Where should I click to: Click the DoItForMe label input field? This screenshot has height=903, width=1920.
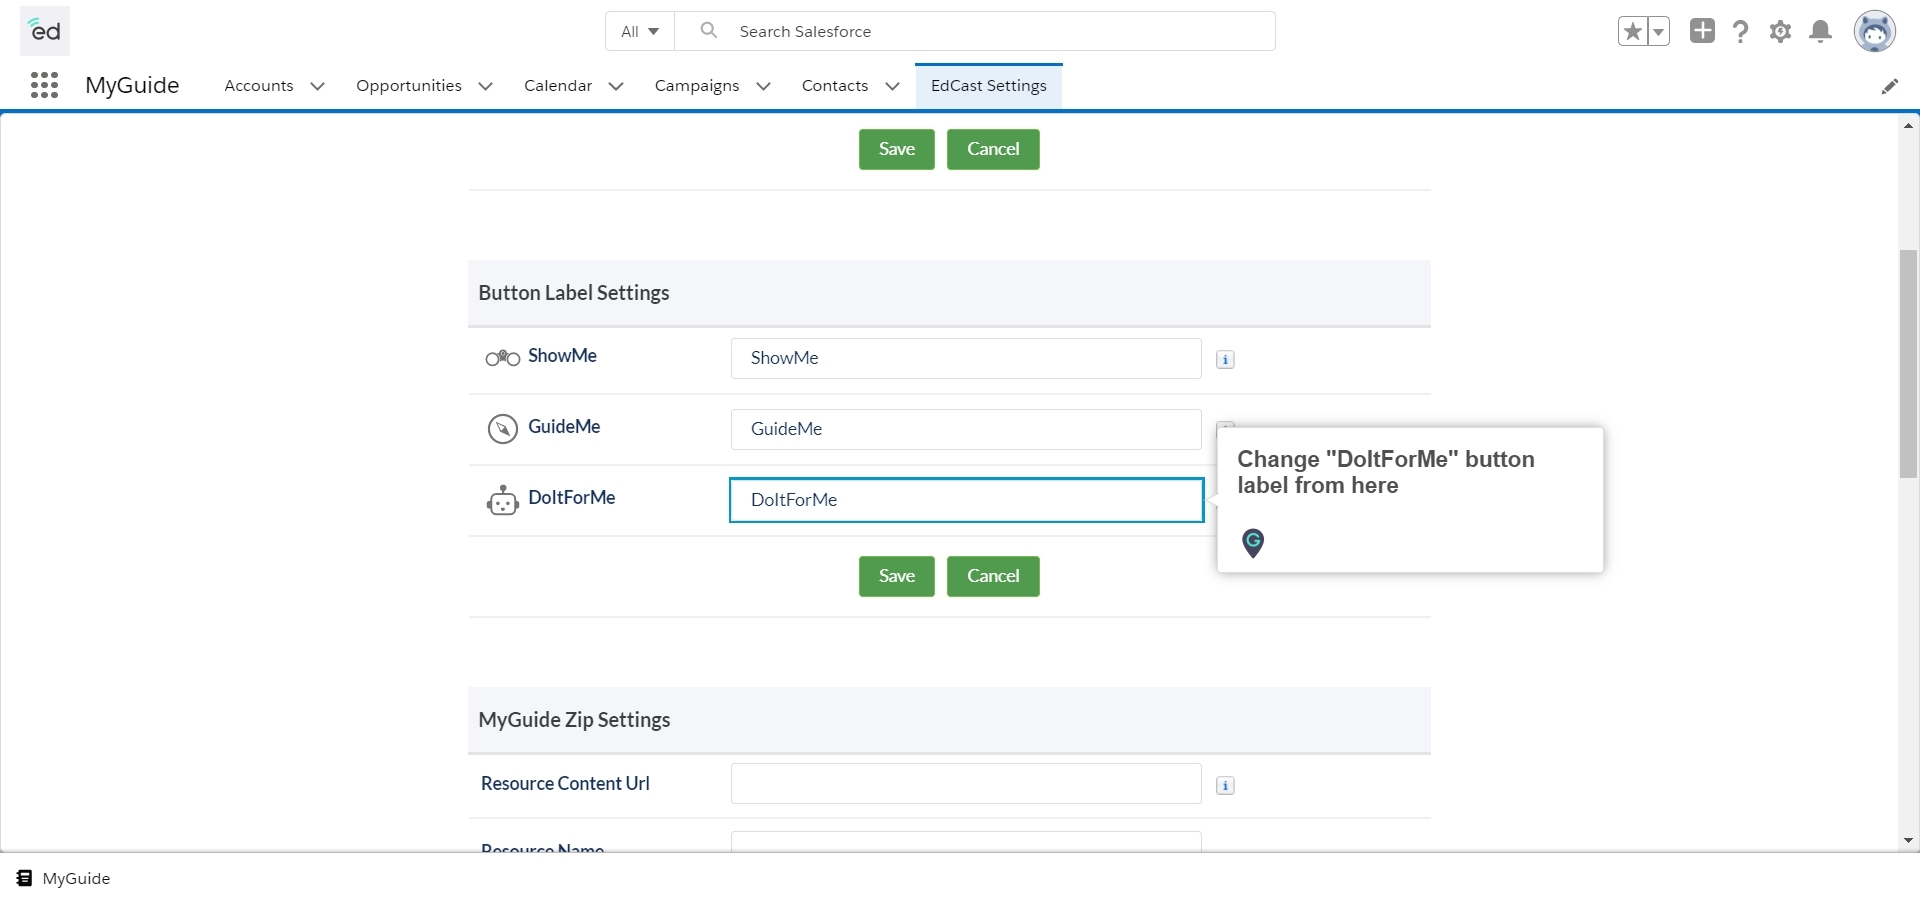(966, 500)
